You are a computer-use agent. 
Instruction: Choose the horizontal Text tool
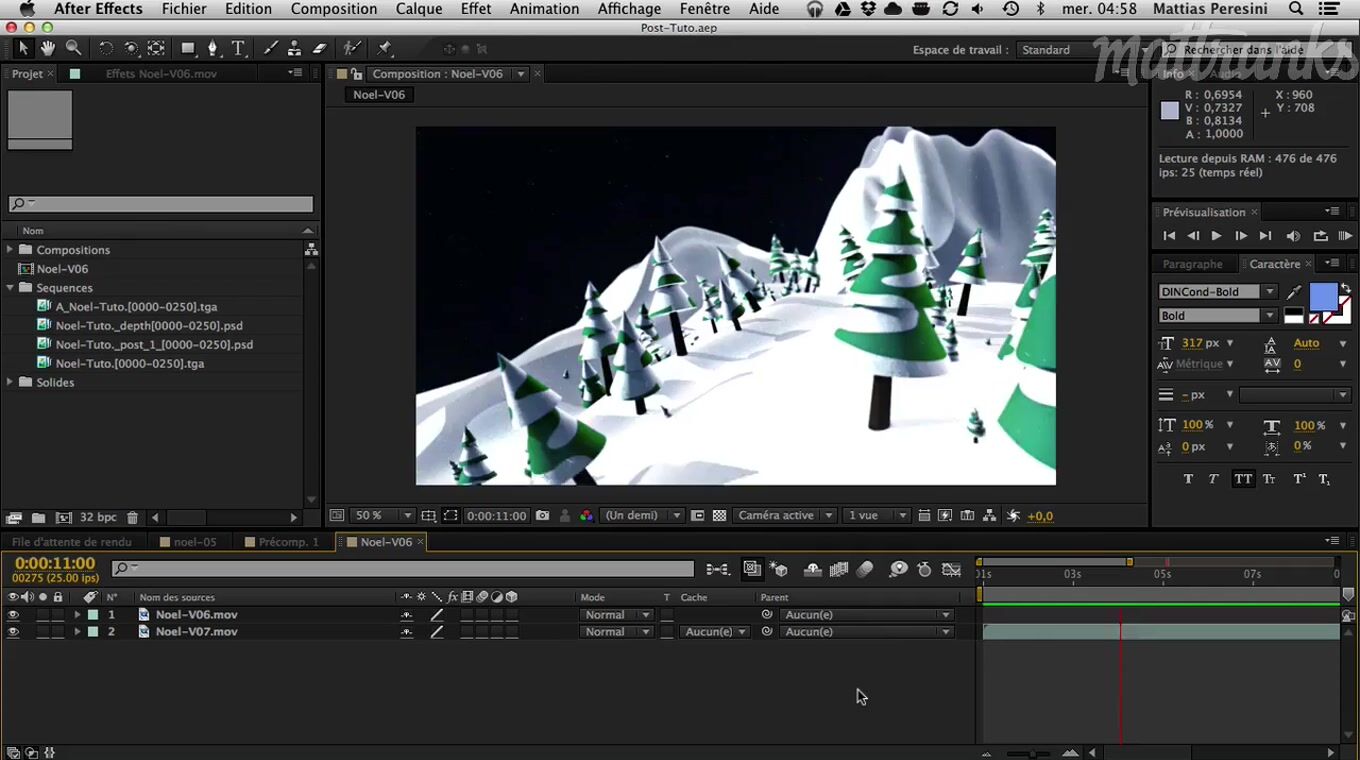(238, 48)
